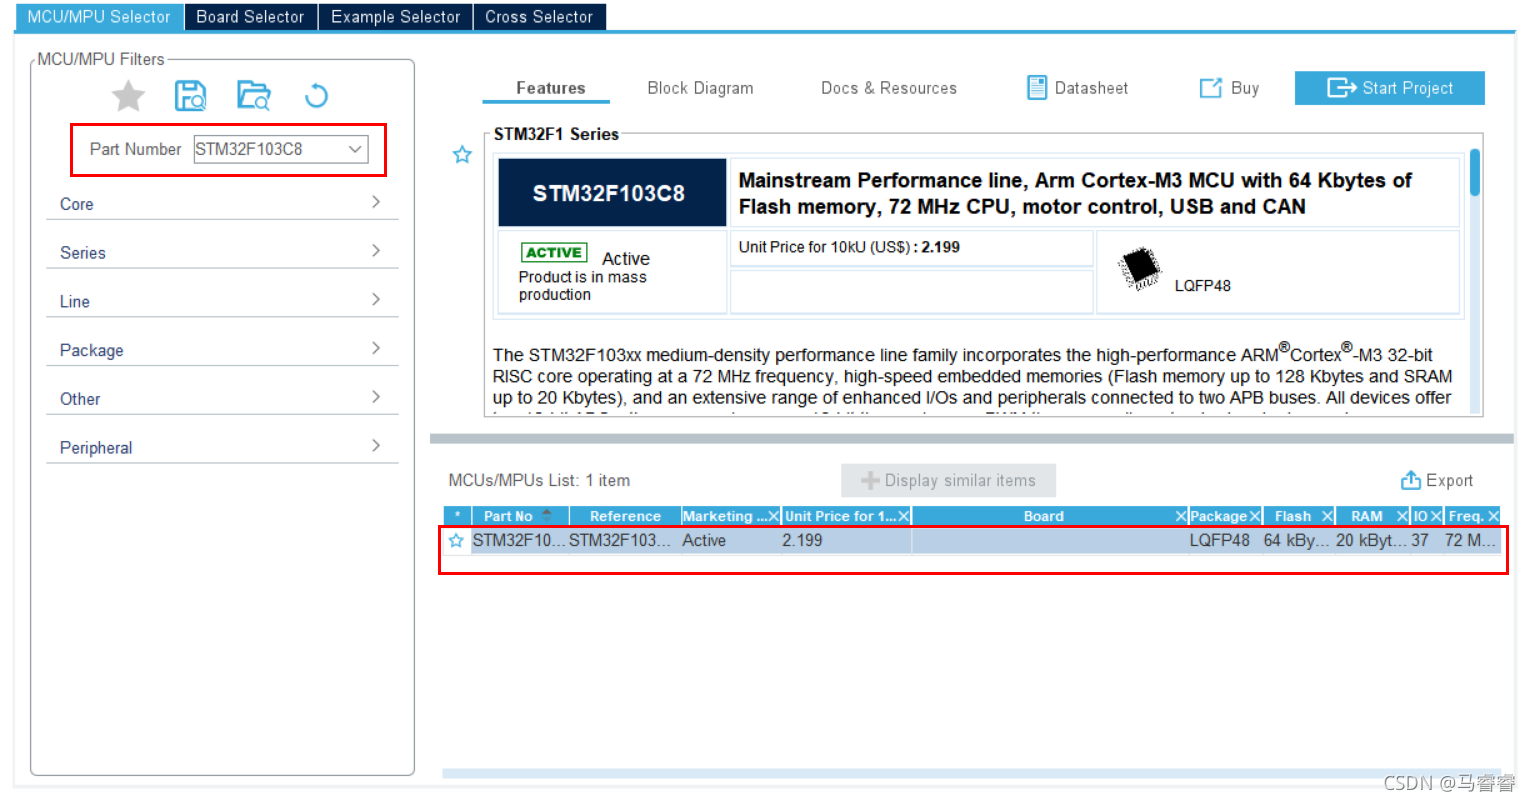Open the Block Diagram tab
This screenshot has width=1530, height=801.
700,88
